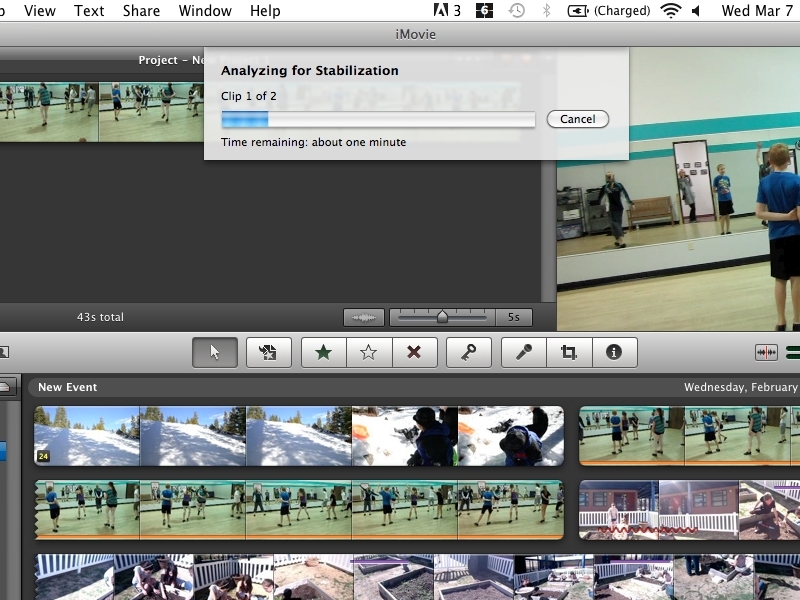Click the stabilization progress bar
Viewport: 800px width, 600px height.
[x=378, y=119]
